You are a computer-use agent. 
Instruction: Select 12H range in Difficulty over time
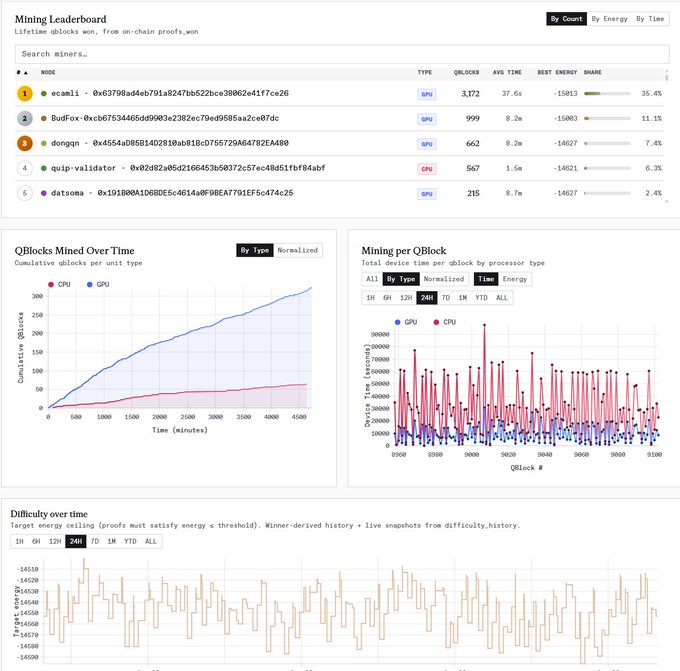pyautogui.click(x=55, y=541)
